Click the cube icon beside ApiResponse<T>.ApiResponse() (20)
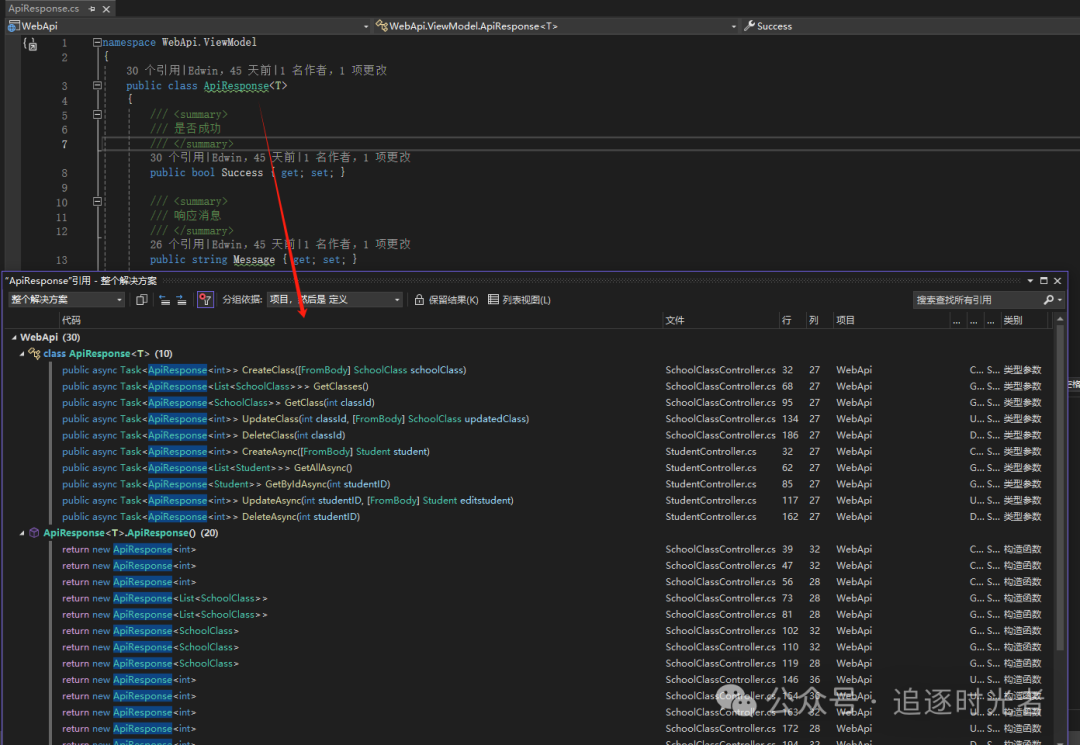This screenshot has width=1080, height=745. (x=34, y=533)
